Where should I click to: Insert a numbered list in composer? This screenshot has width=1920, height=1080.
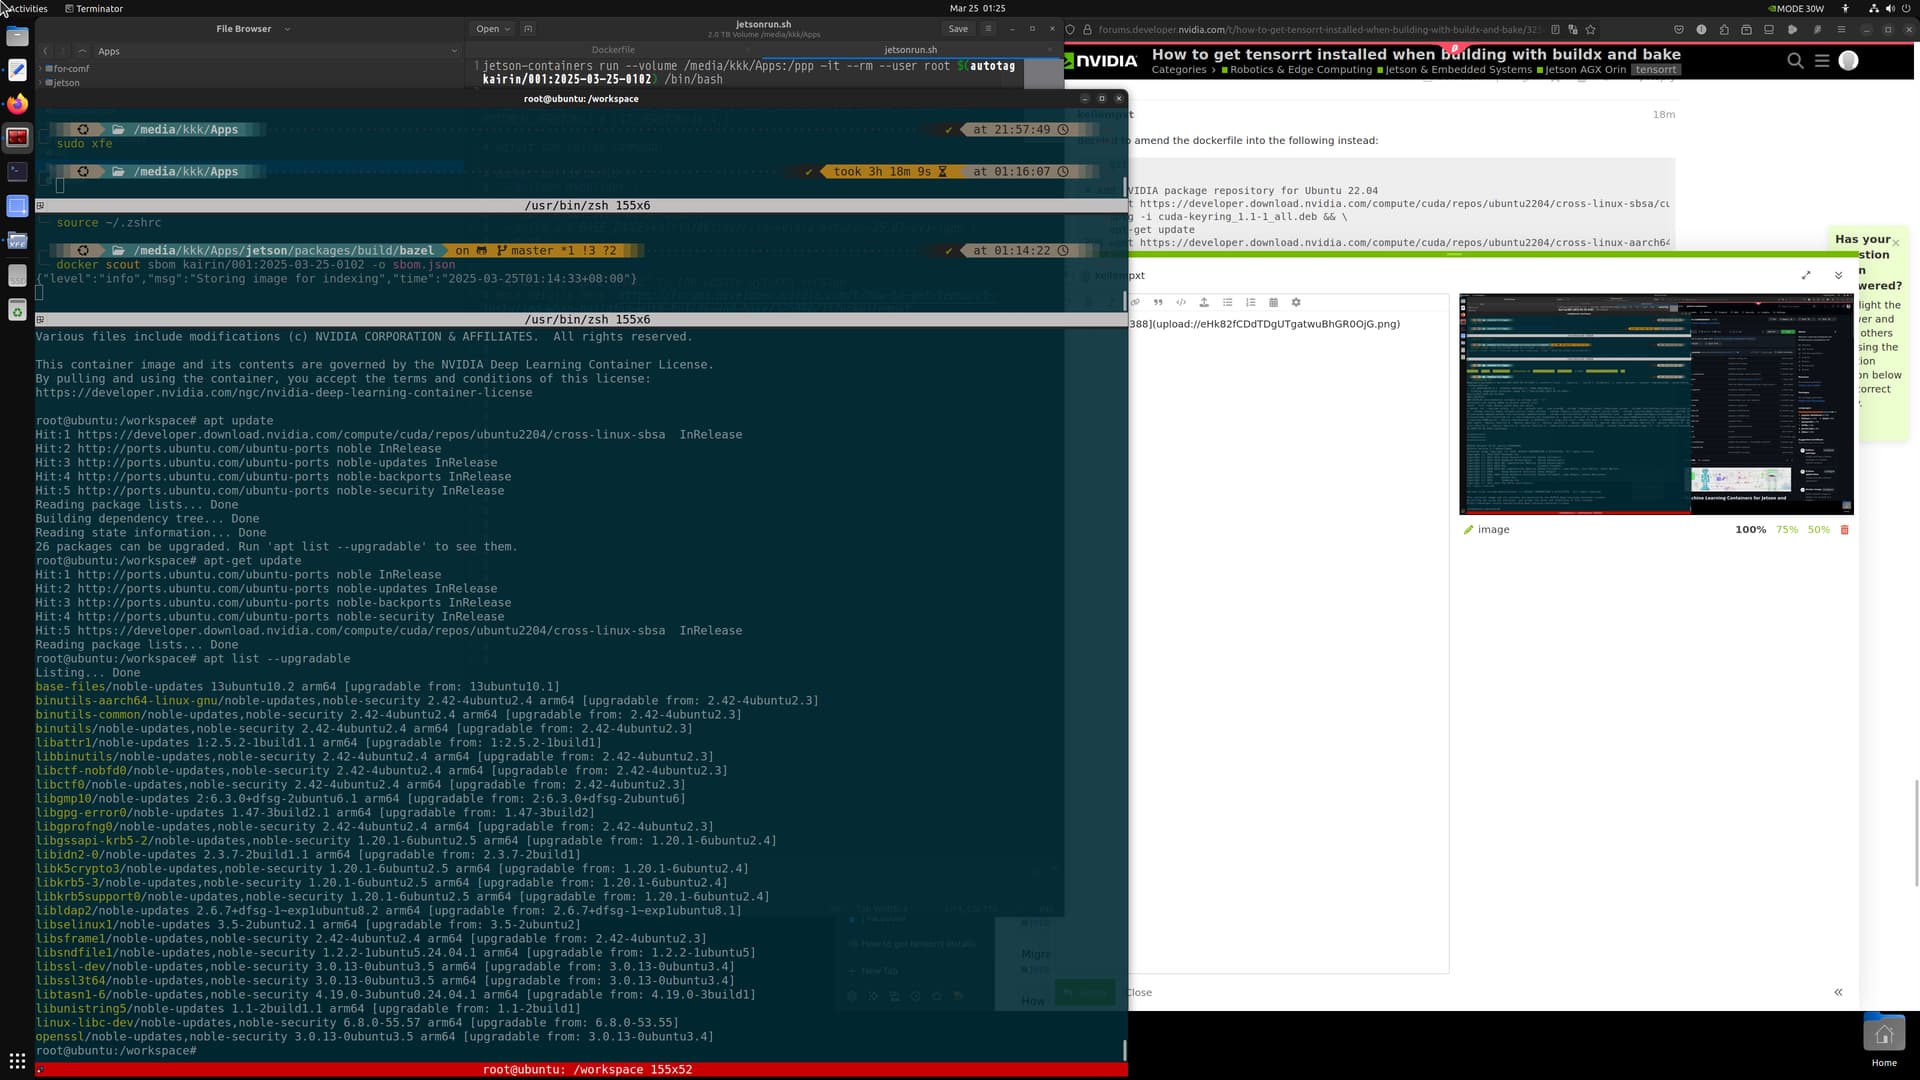[x=1250, y=302]
